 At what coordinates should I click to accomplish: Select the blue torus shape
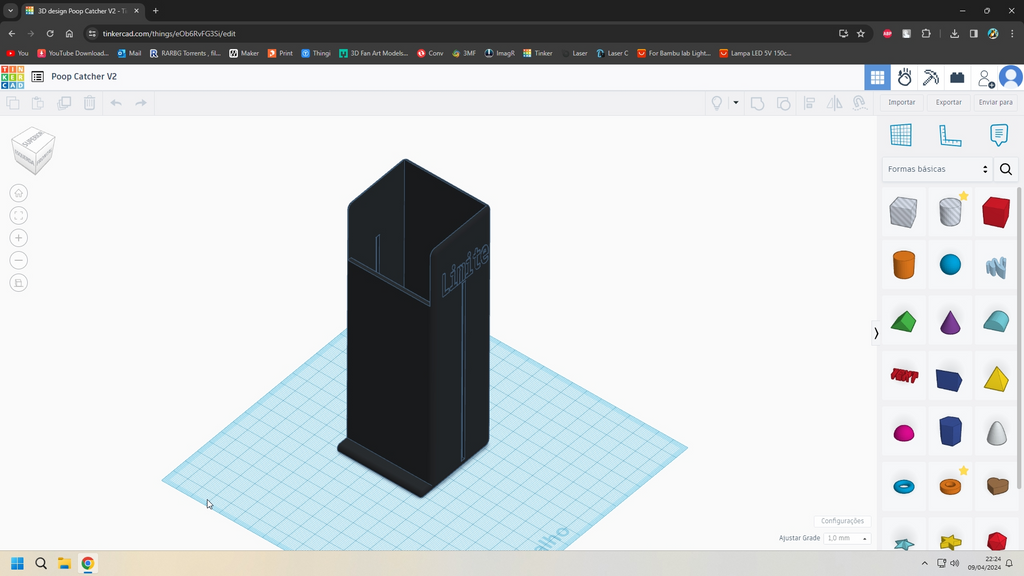(x=904, y=487)
